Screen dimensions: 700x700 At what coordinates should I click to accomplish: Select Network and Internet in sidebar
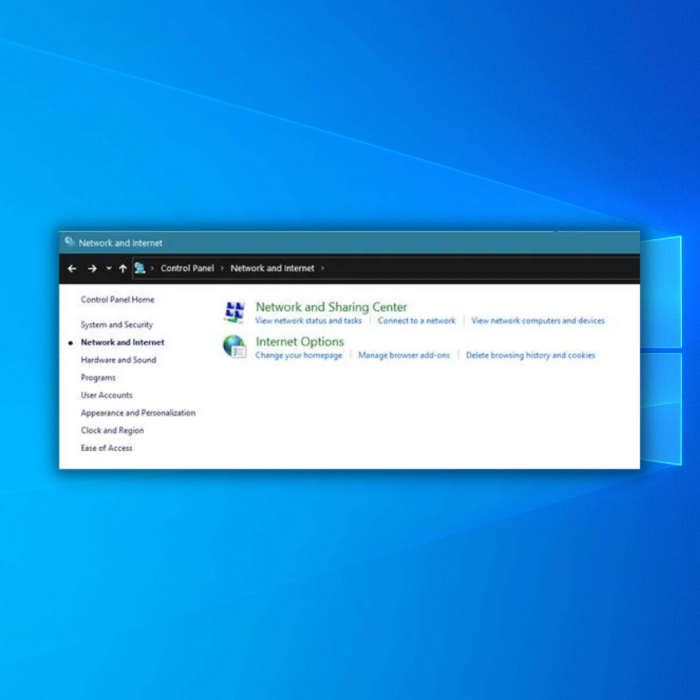[x=122, y=342]
